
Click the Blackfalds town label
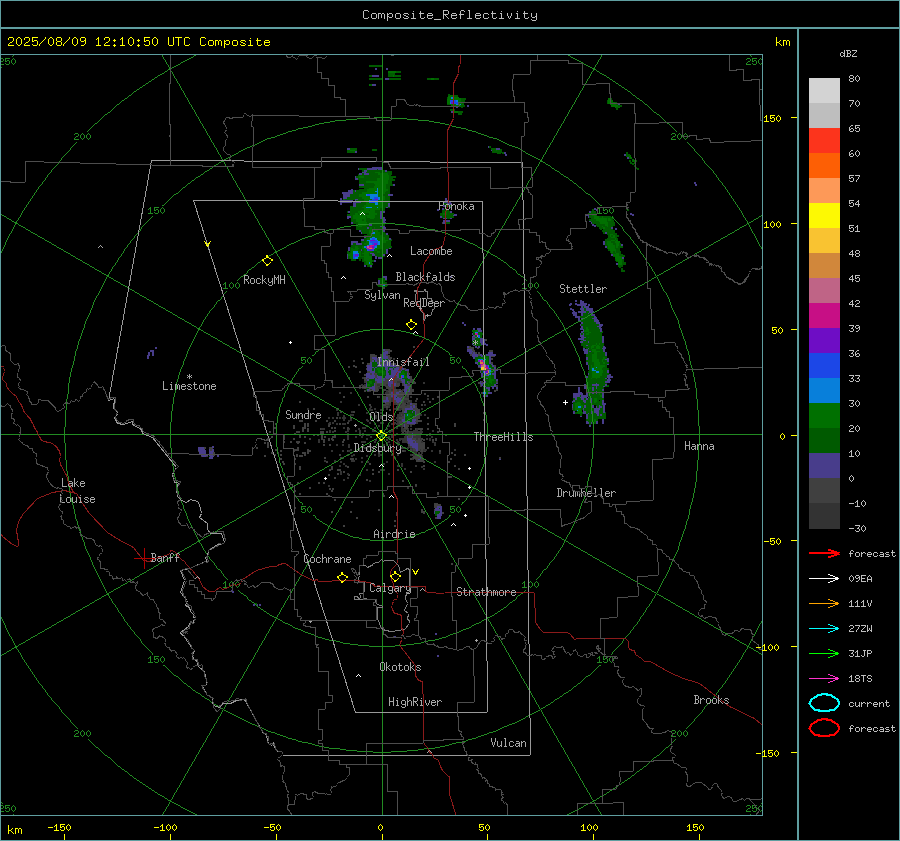point(425,277)
